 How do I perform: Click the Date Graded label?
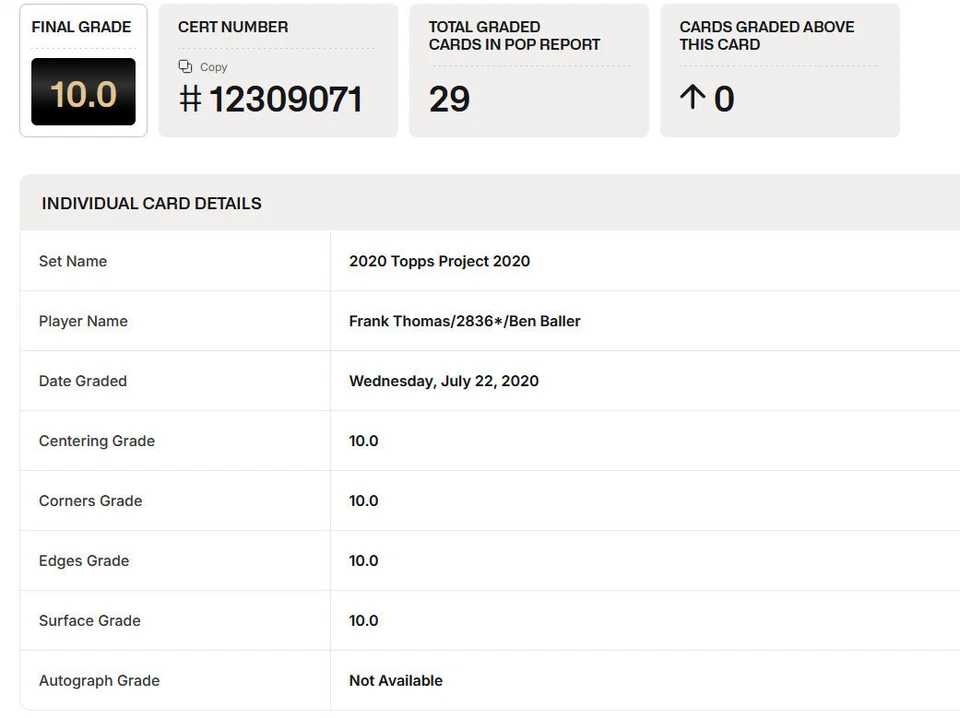83,381
